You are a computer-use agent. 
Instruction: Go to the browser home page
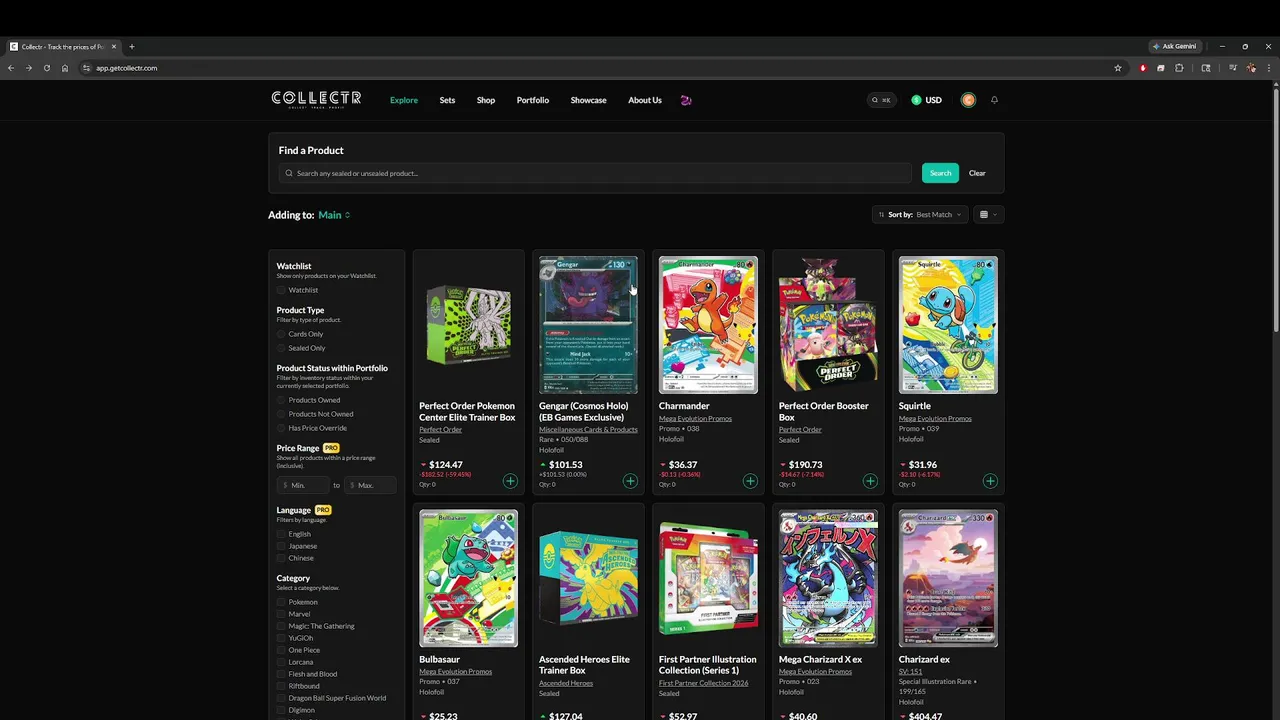[x=65, y=68]
